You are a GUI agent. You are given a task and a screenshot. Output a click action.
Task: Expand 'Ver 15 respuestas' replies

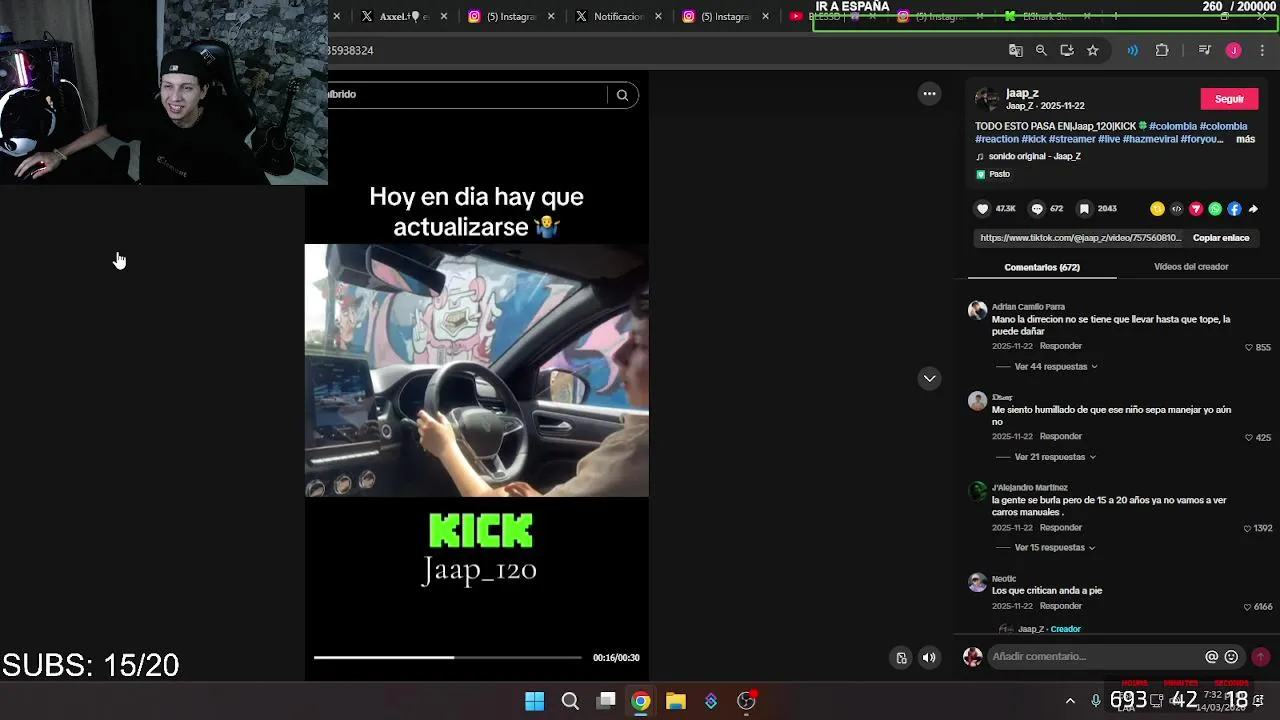point(1055,548)
